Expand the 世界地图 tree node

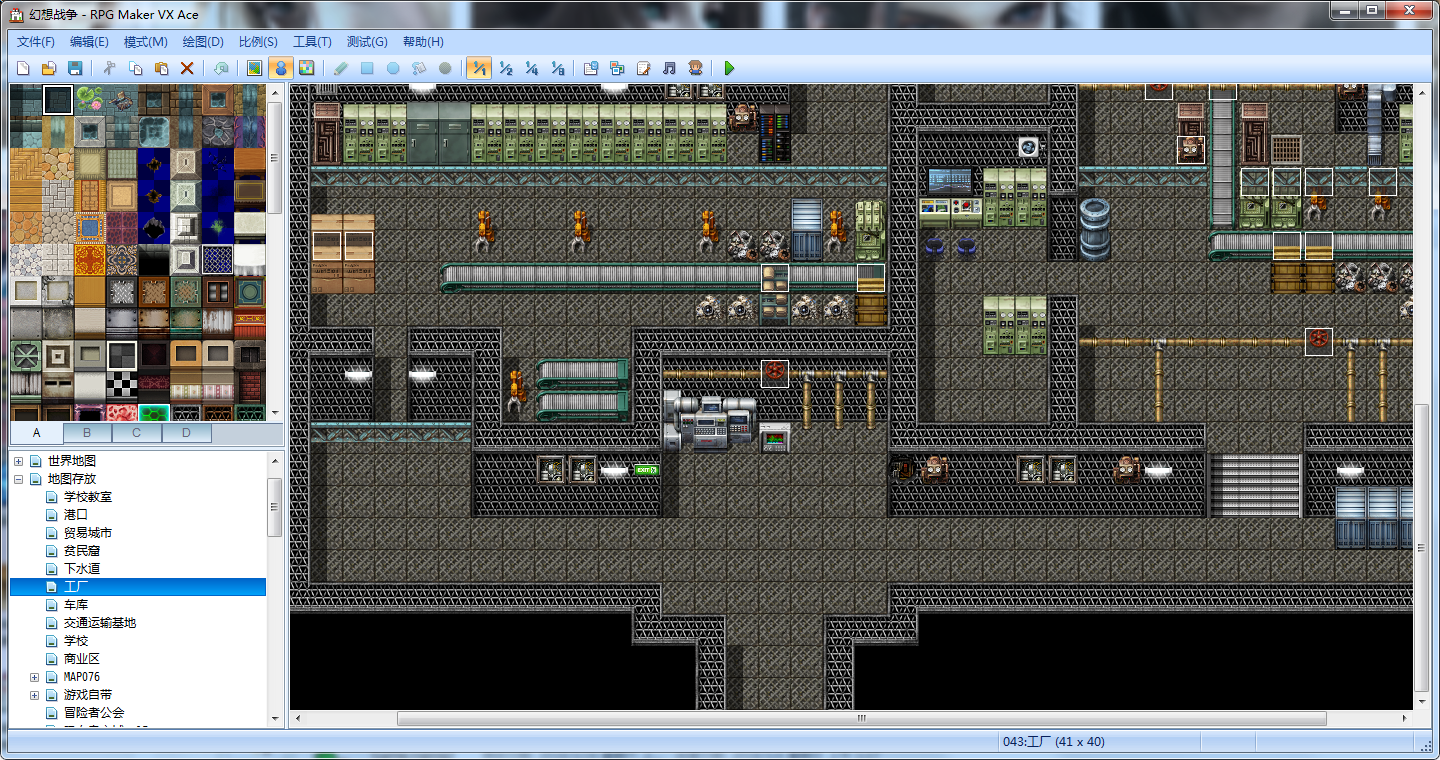click(x=18, y=461)
